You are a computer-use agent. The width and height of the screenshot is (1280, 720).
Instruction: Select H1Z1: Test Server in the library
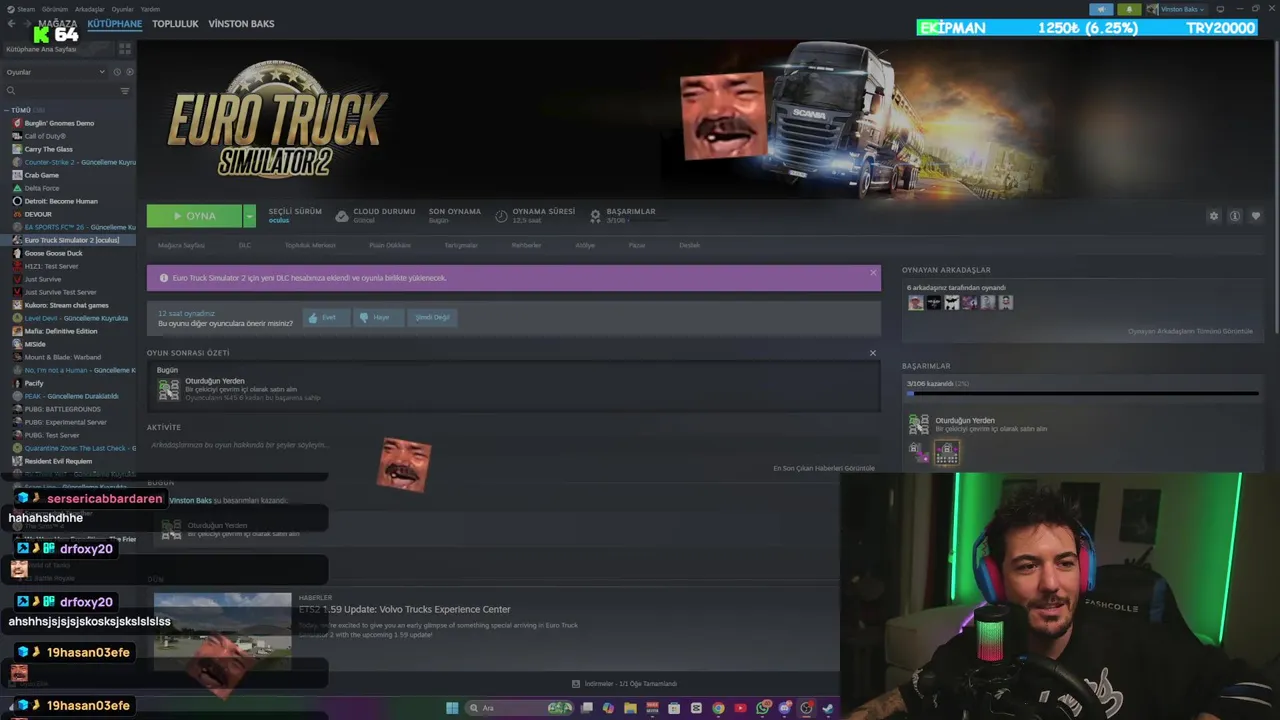[51, 266]
